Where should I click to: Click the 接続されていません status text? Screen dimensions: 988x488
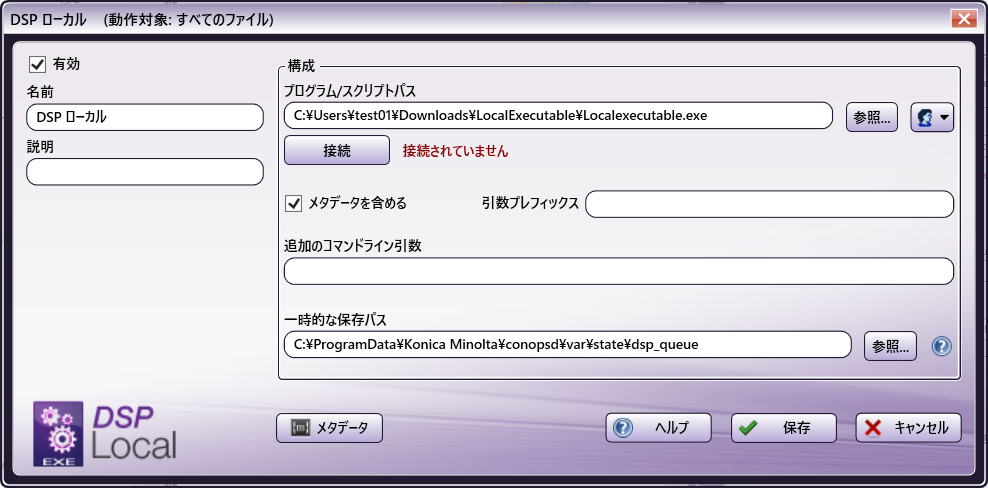[455, 151]
